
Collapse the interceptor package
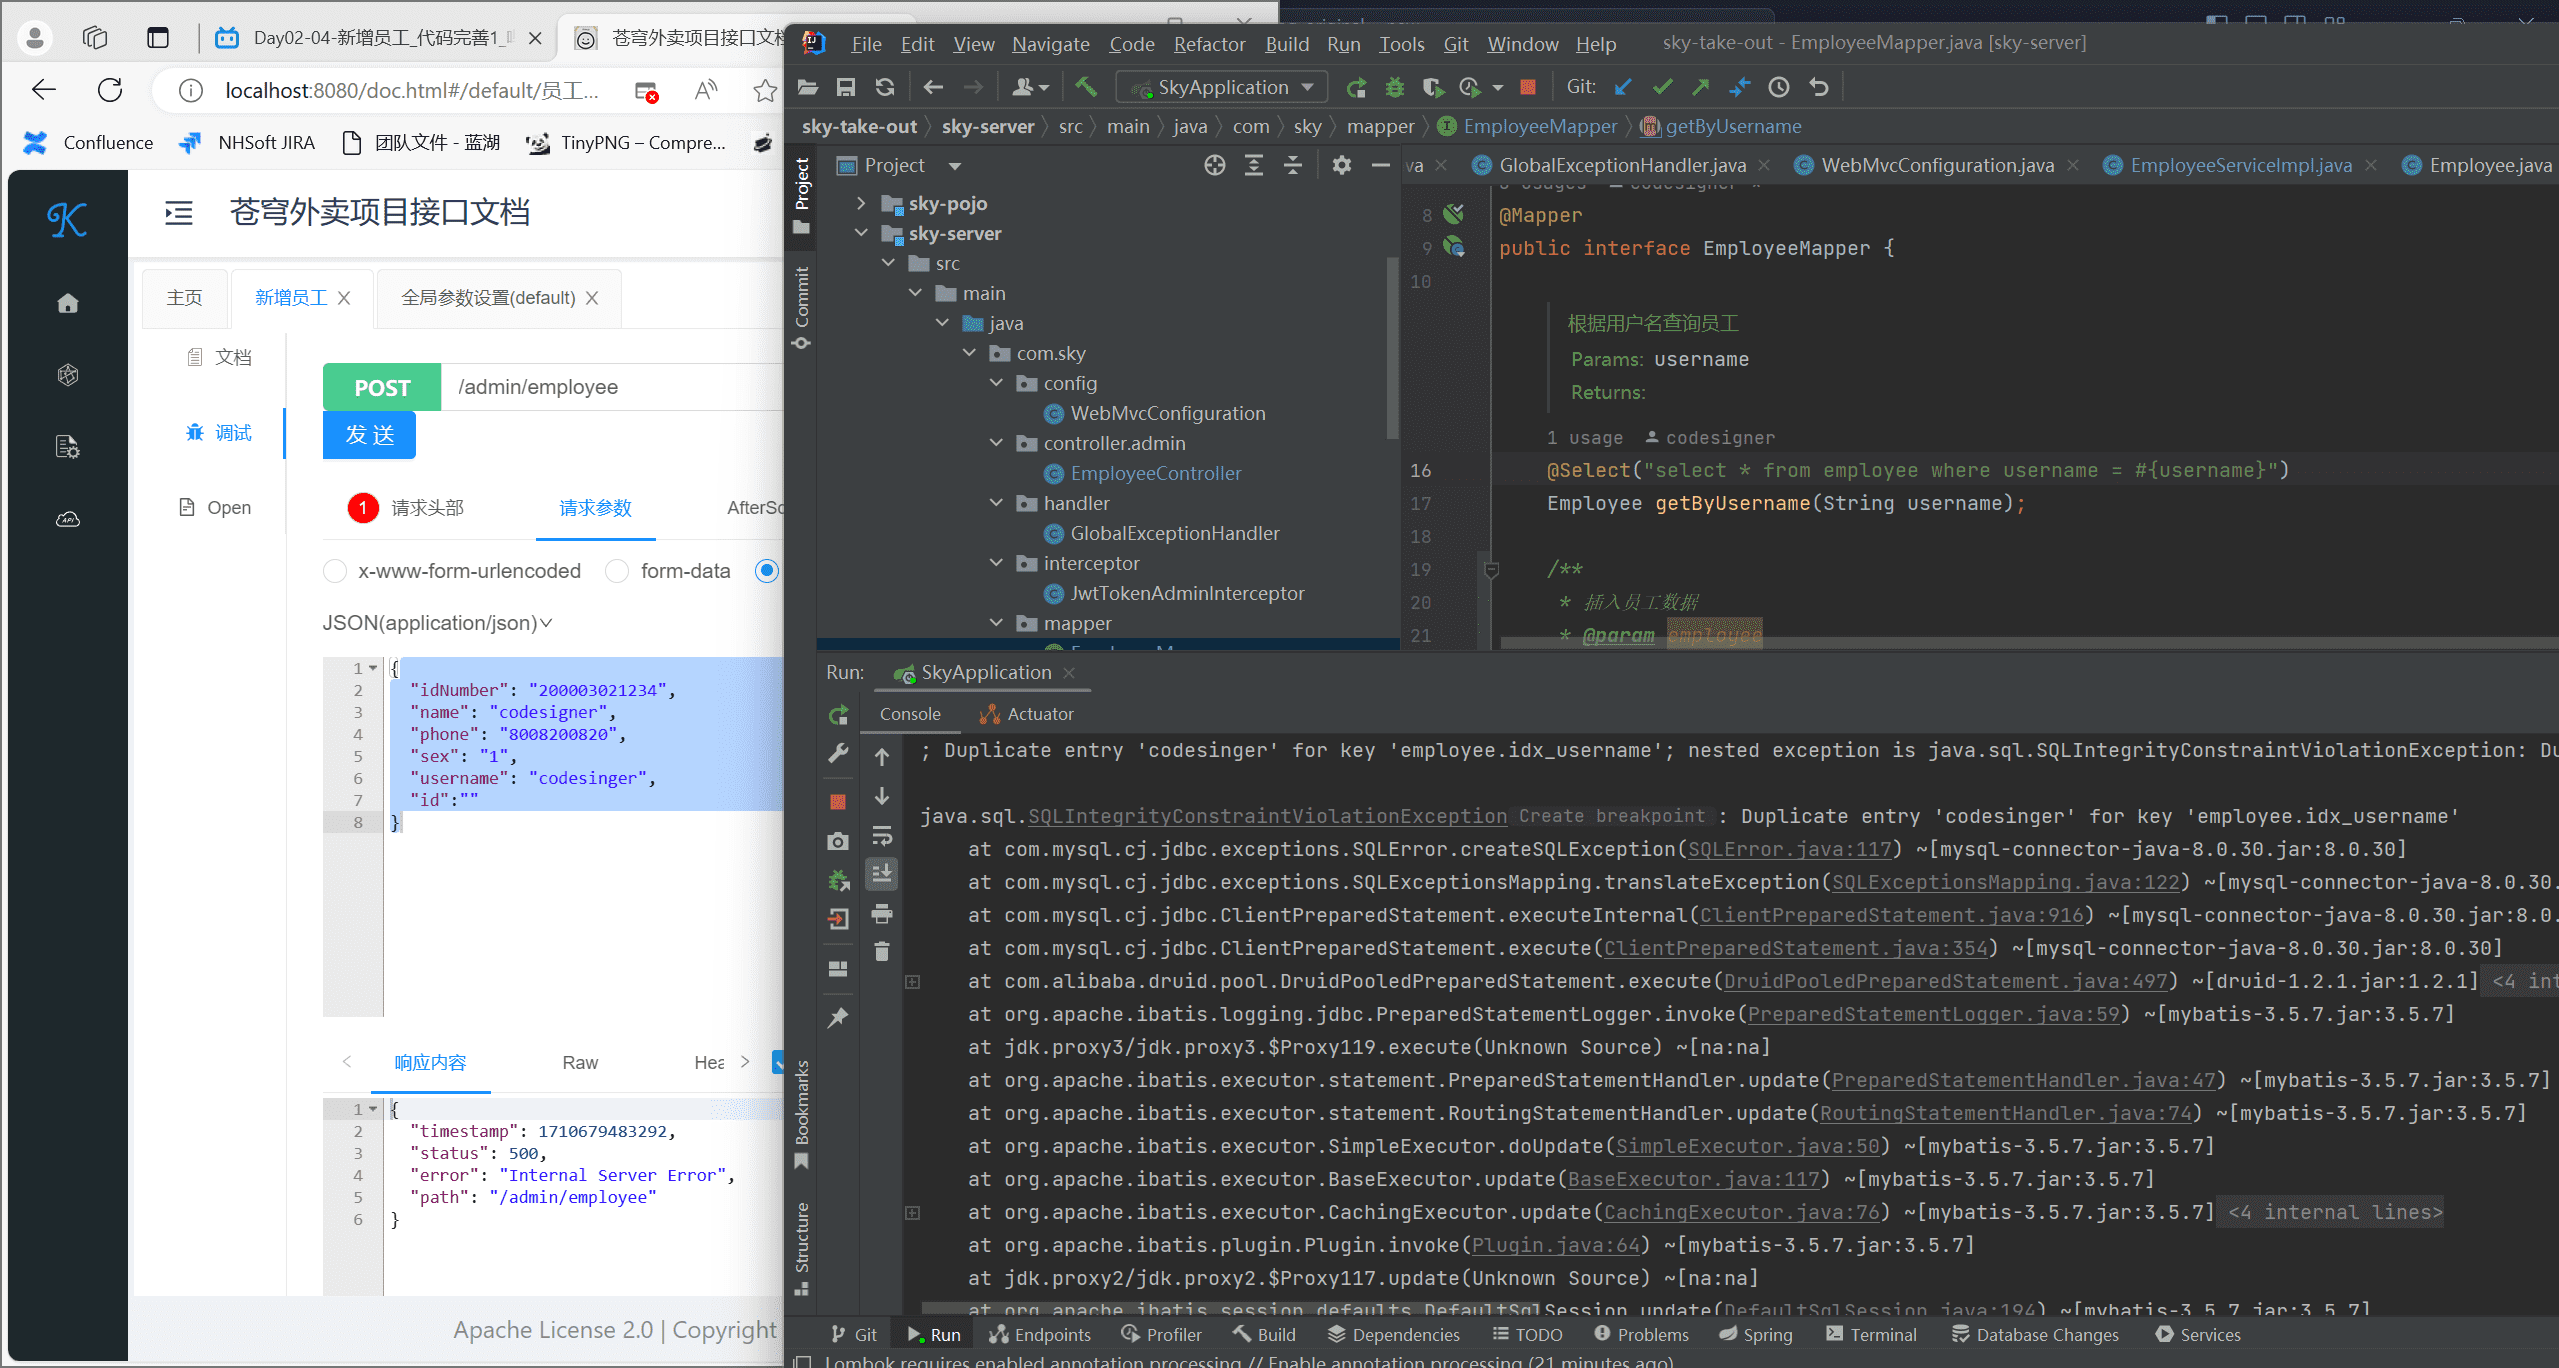(996, 563)
